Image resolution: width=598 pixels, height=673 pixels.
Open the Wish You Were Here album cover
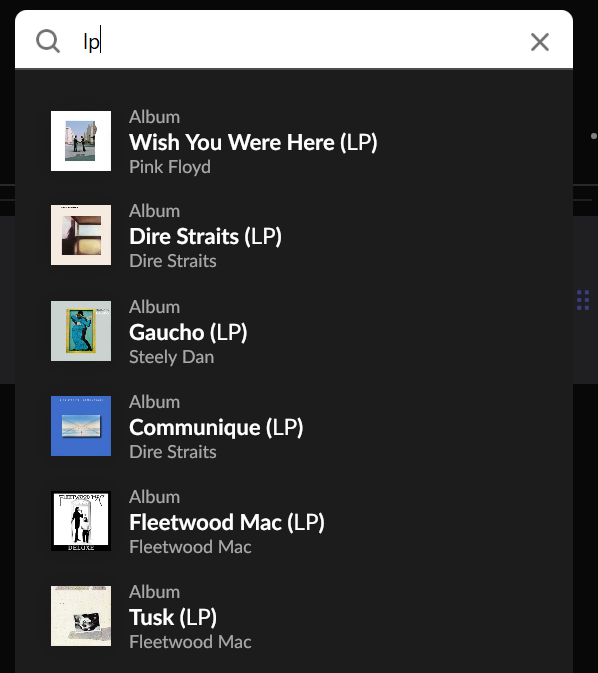click(81, 141)
